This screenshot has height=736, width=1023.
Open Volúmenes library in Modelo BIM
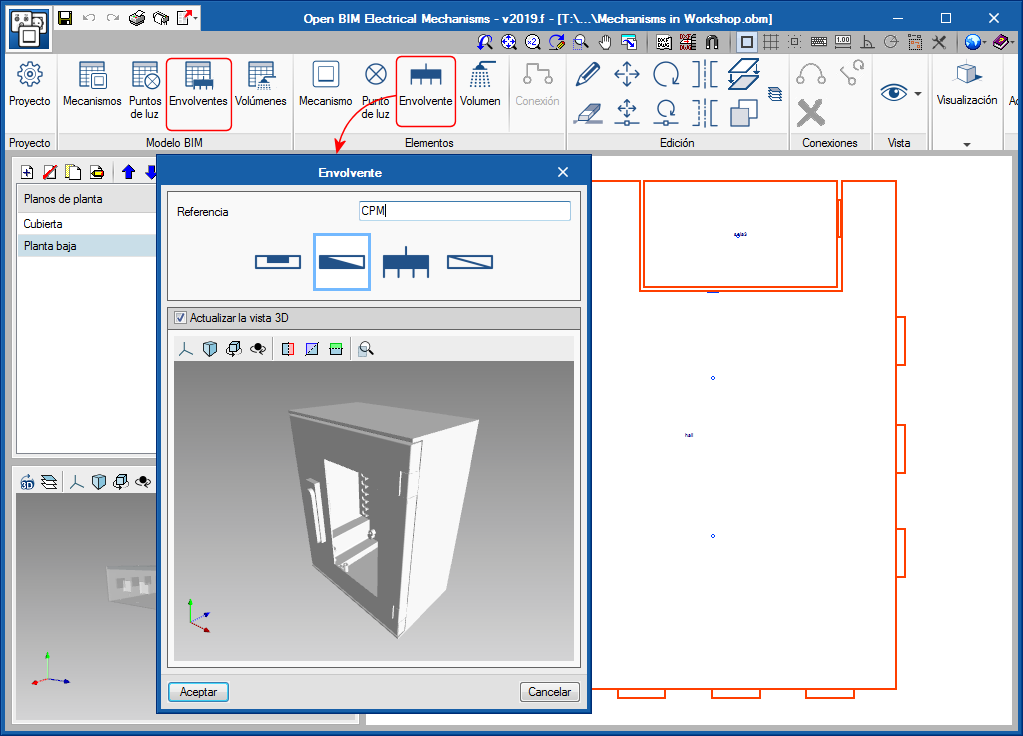pyautogui.click(x=261, y=84)
